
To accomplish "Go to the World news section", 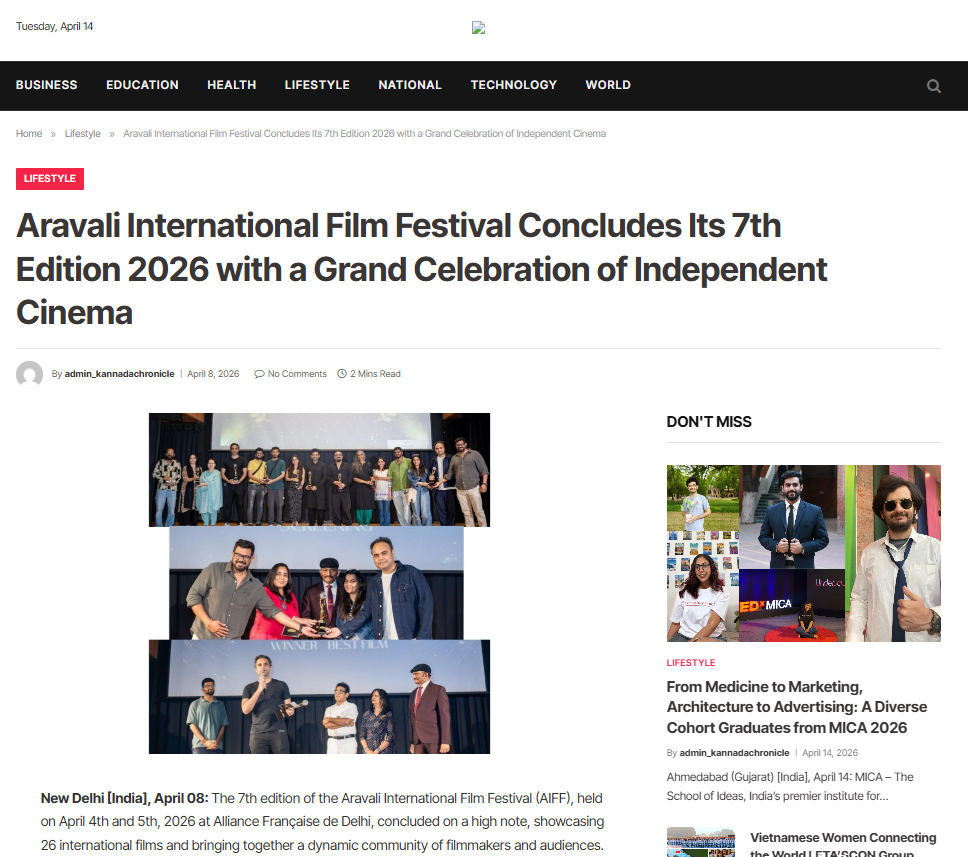I will 607,85.
